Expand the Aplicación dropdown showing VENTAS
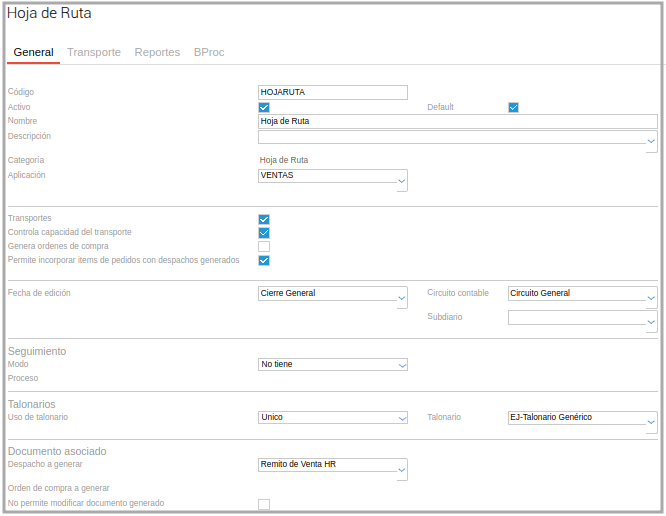The height and width of the screenshot is (516, 666). click(402, 182)
